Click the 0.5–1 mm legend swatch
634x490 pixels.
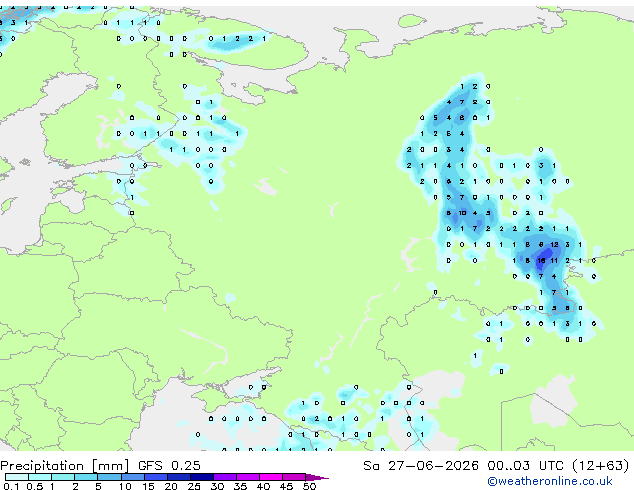point(40,477)
